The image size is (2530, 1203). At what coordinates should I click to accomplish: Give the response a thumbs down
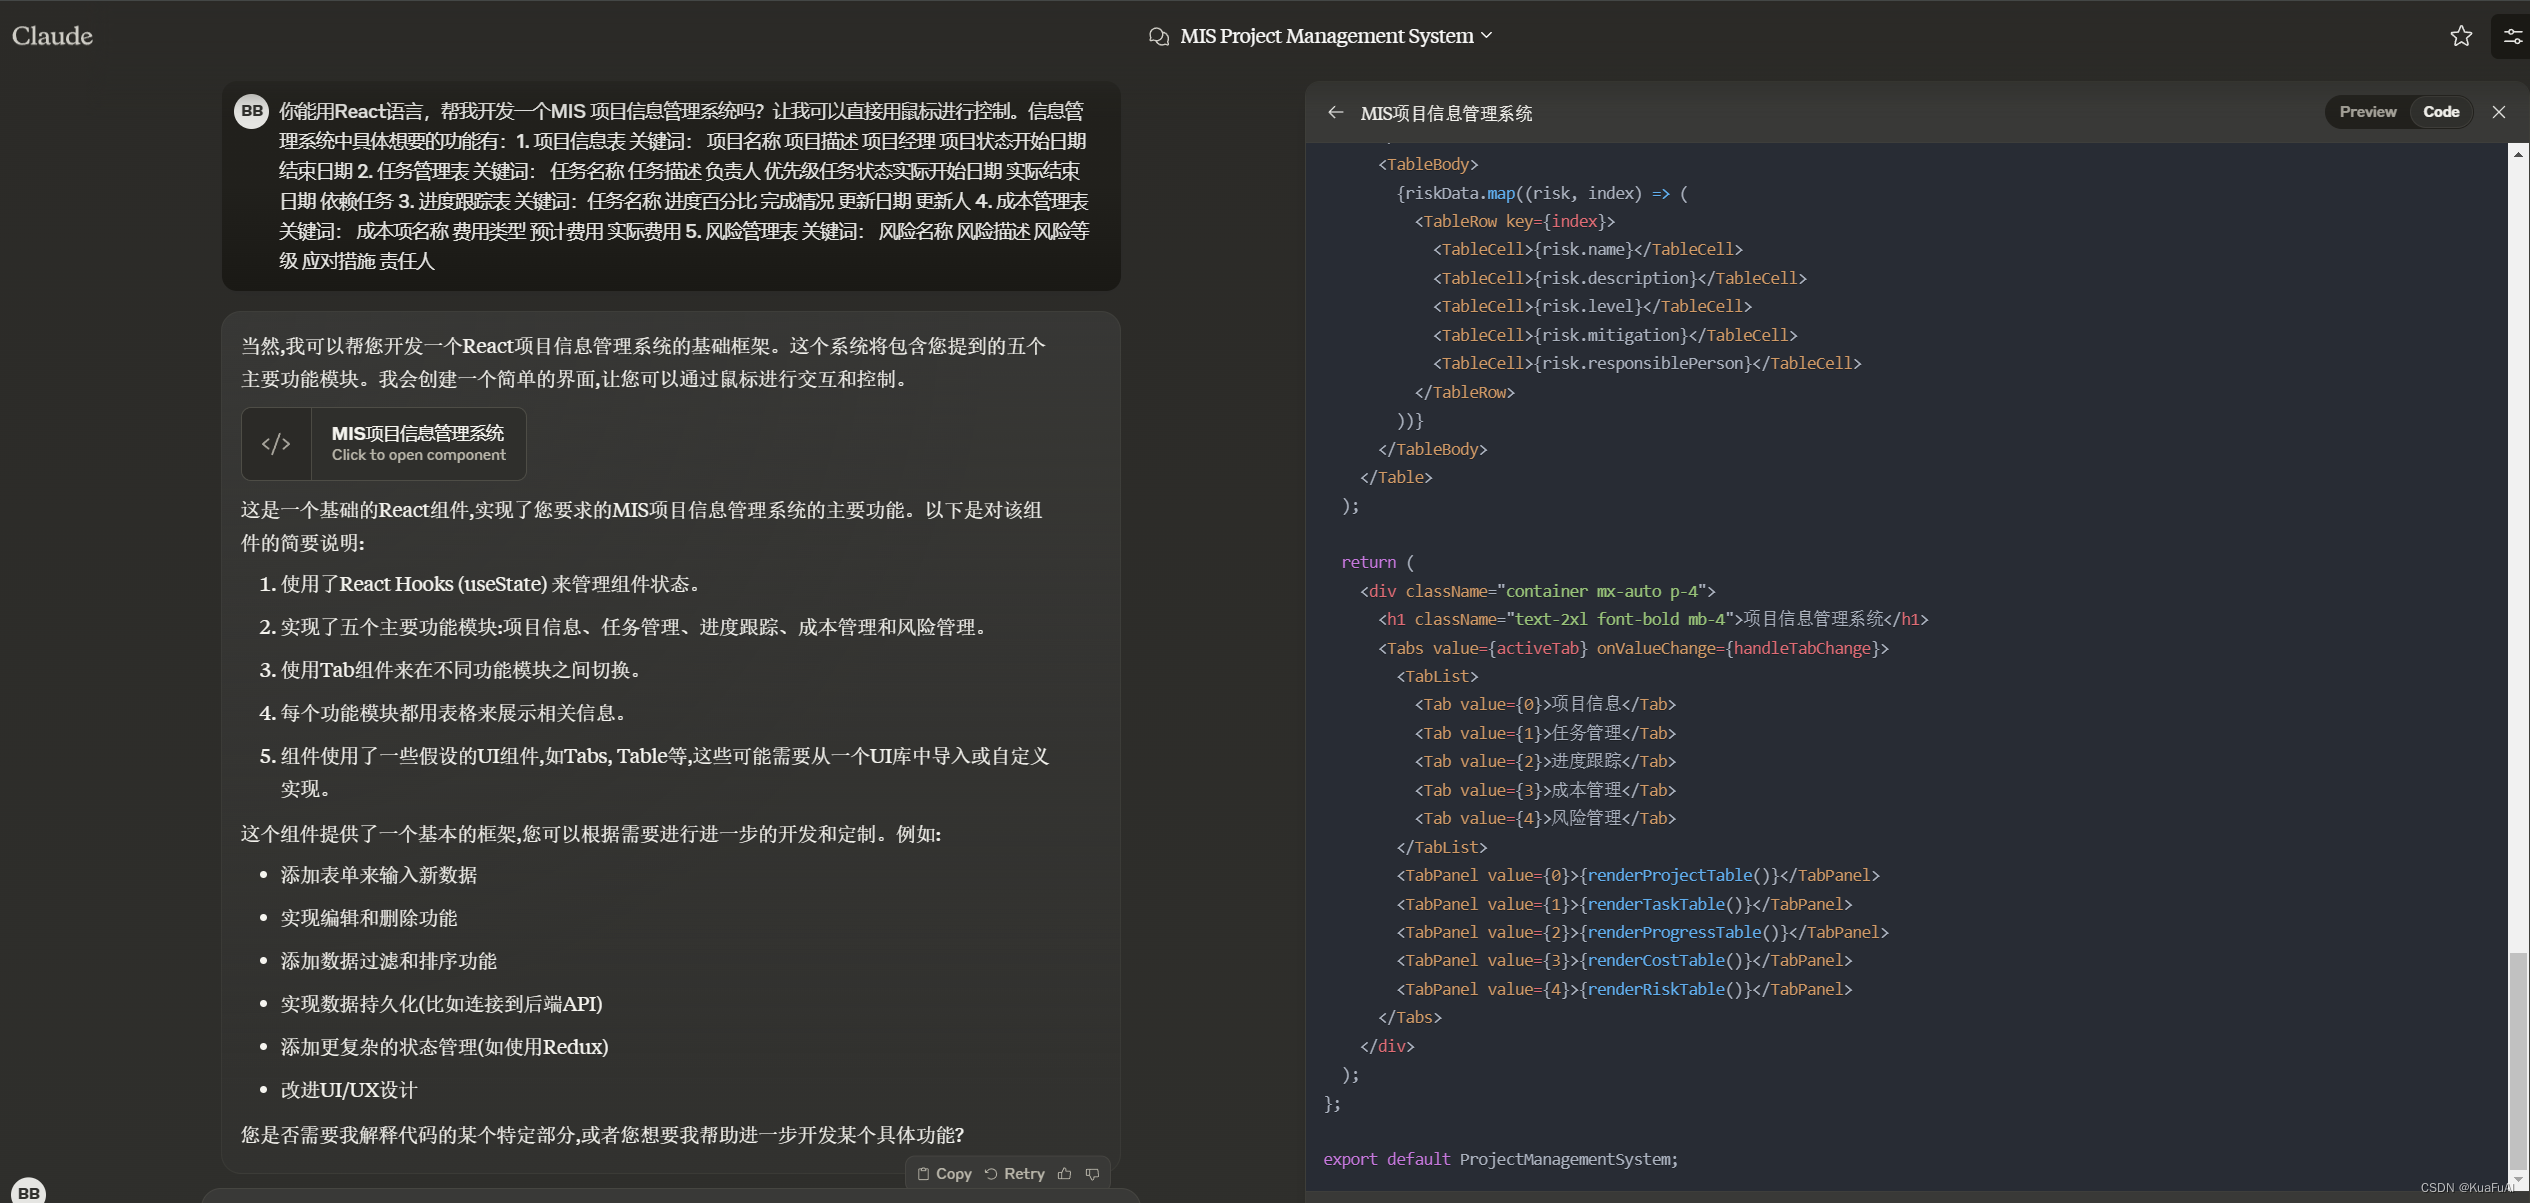coord(1092,1174)
